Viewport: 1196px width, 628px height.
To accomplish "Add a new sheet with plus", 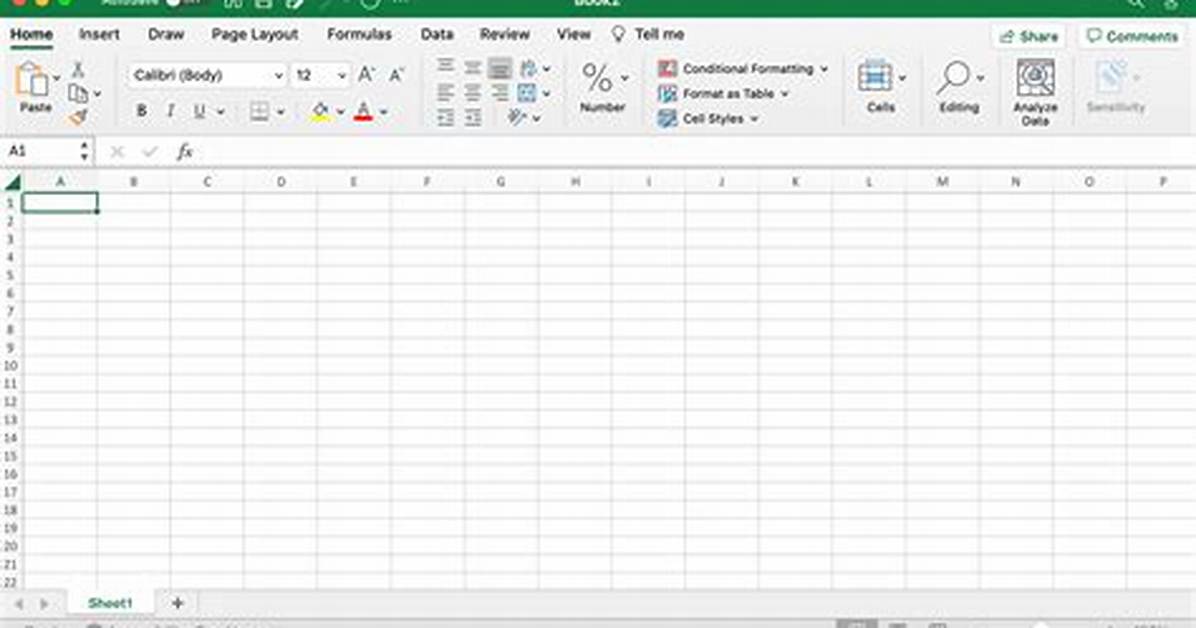I will (x=177, y=603).
